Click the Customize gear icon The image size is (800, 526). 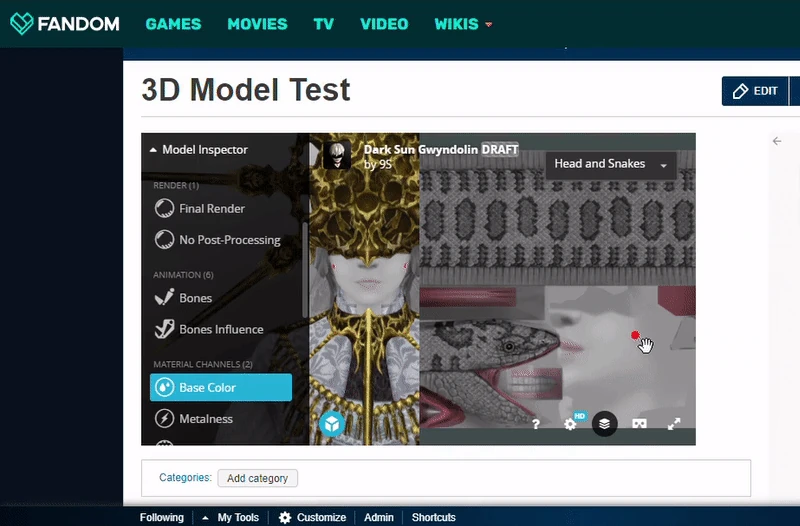coord(285,517)
